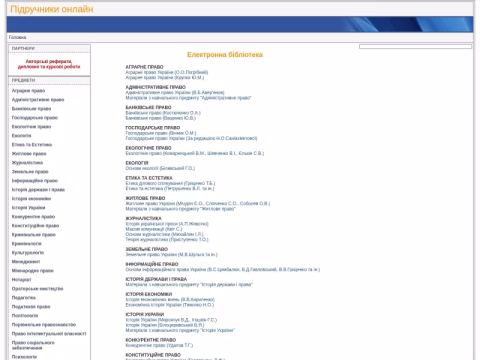Open Історія економіки in the sidebar
The height and width of the screenshot is (360, 480).
pyautogui.click(x=31, y=199)
